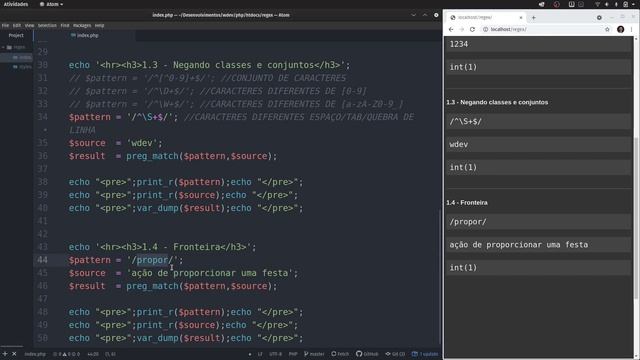Screen dimensions: 640x360
Task: Click the 1 update package notification
Action: pyautogui.click(x=425, y=354)
